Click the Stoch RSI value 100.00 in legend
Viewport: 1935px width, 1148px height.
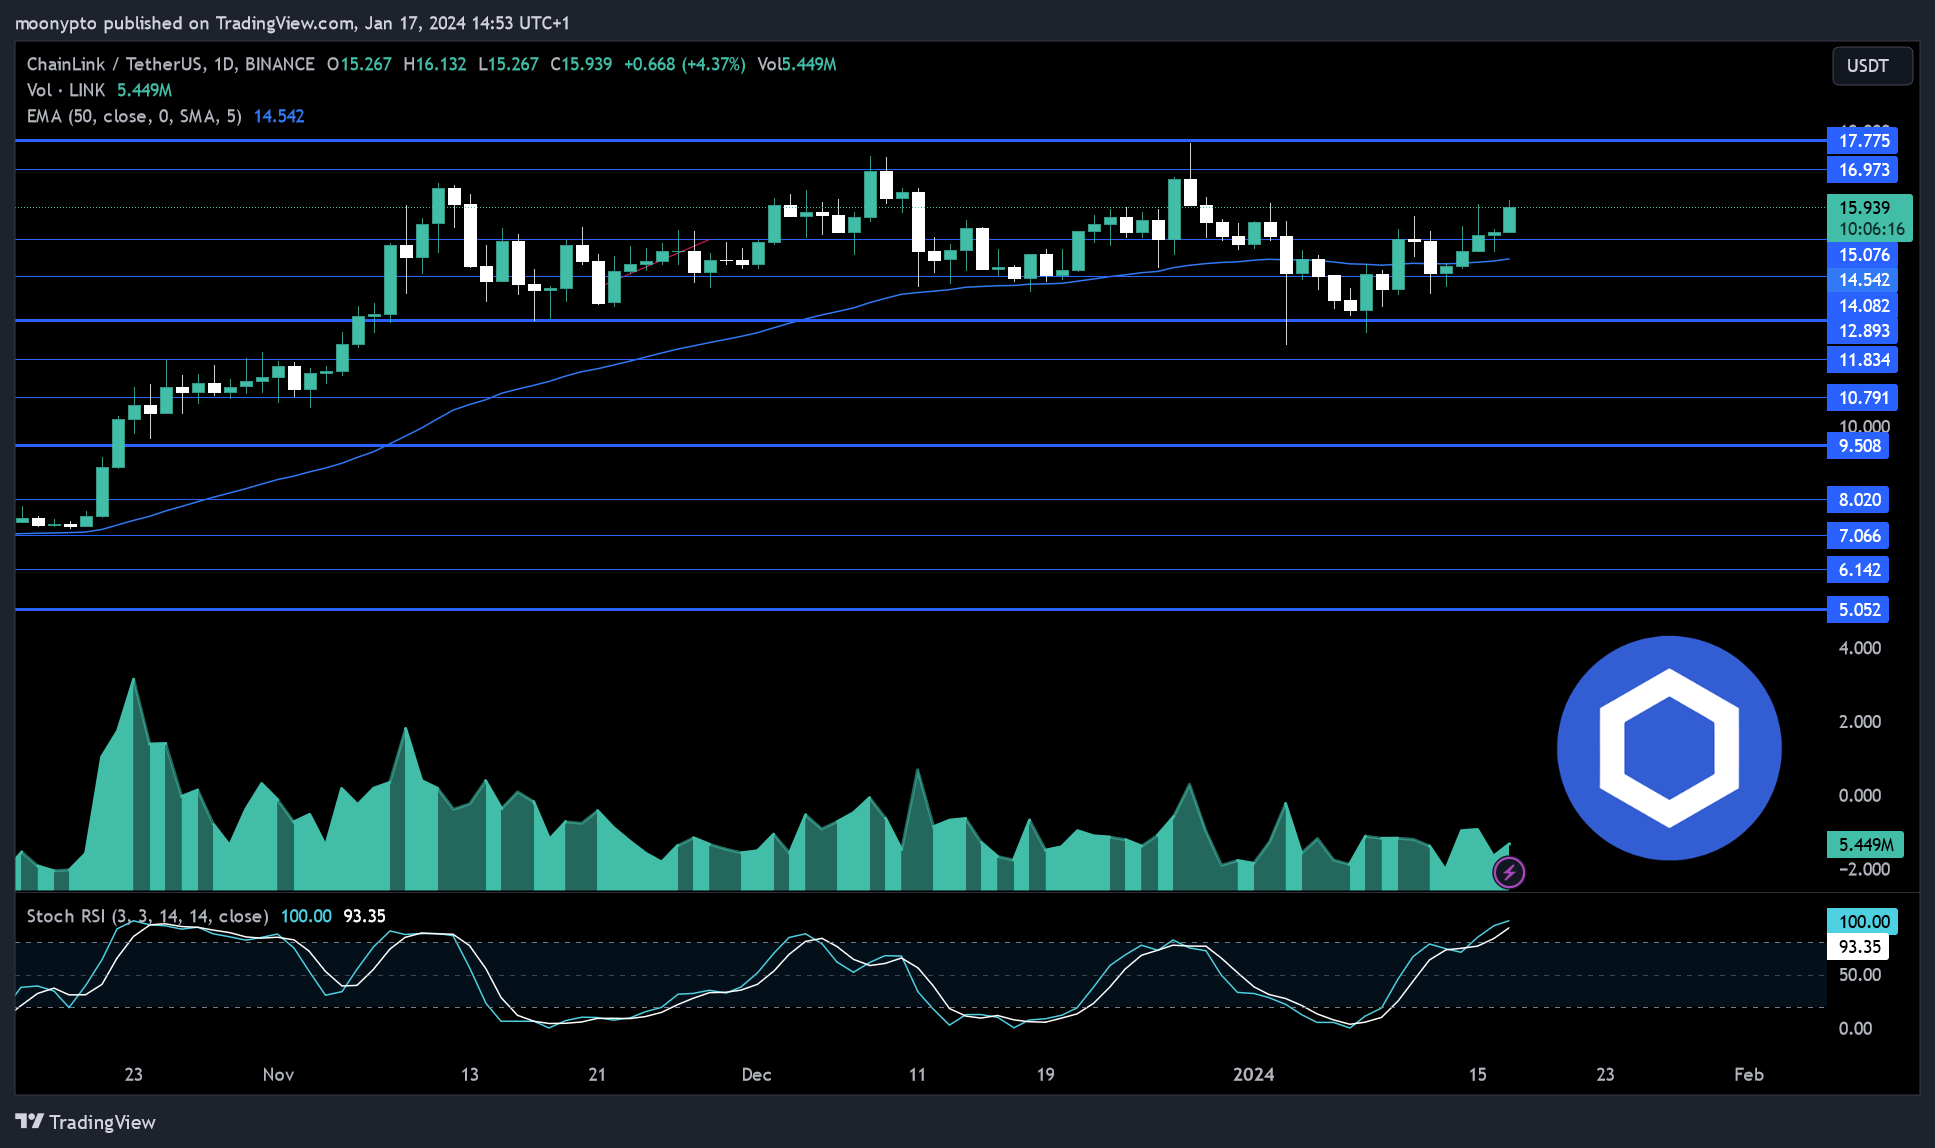pos(306,916)
